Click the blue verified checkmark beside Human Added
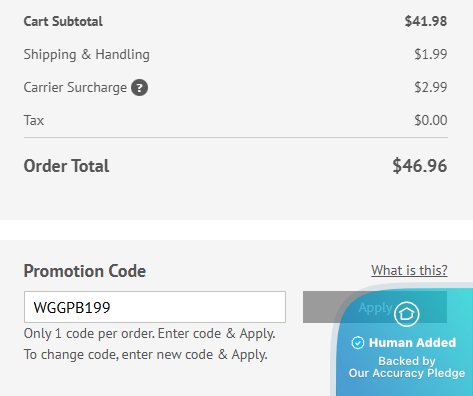 coord(358,343)
